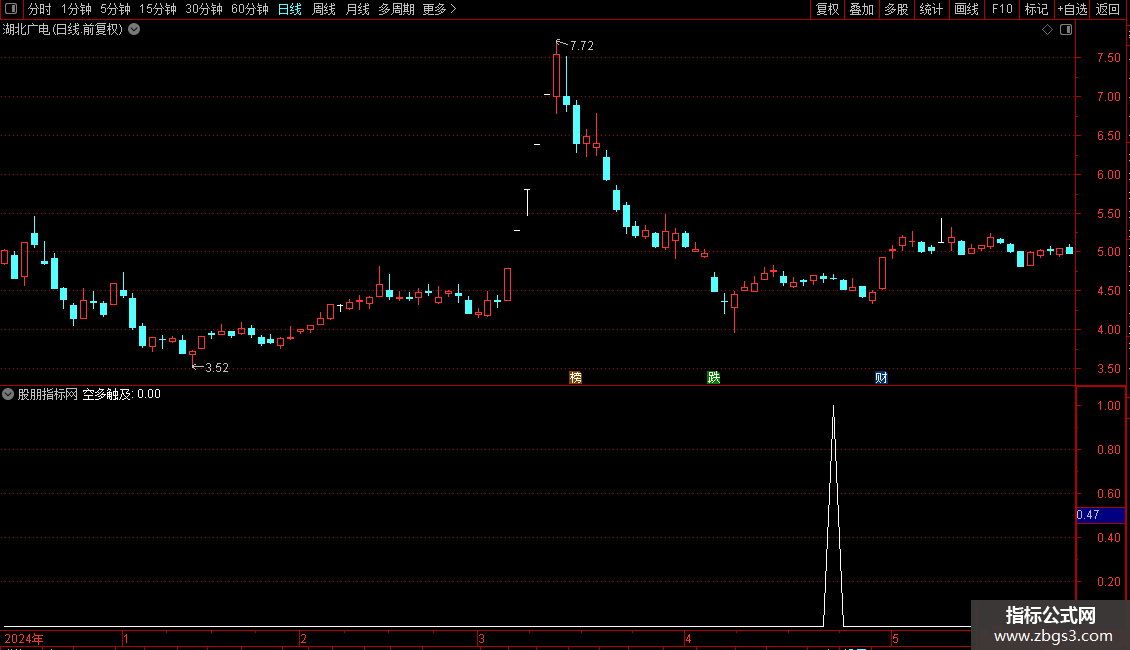Viewport: 1130px width, 650px height.
Task: Click 返回 to go back
Action: click(x=1108, y=9)
